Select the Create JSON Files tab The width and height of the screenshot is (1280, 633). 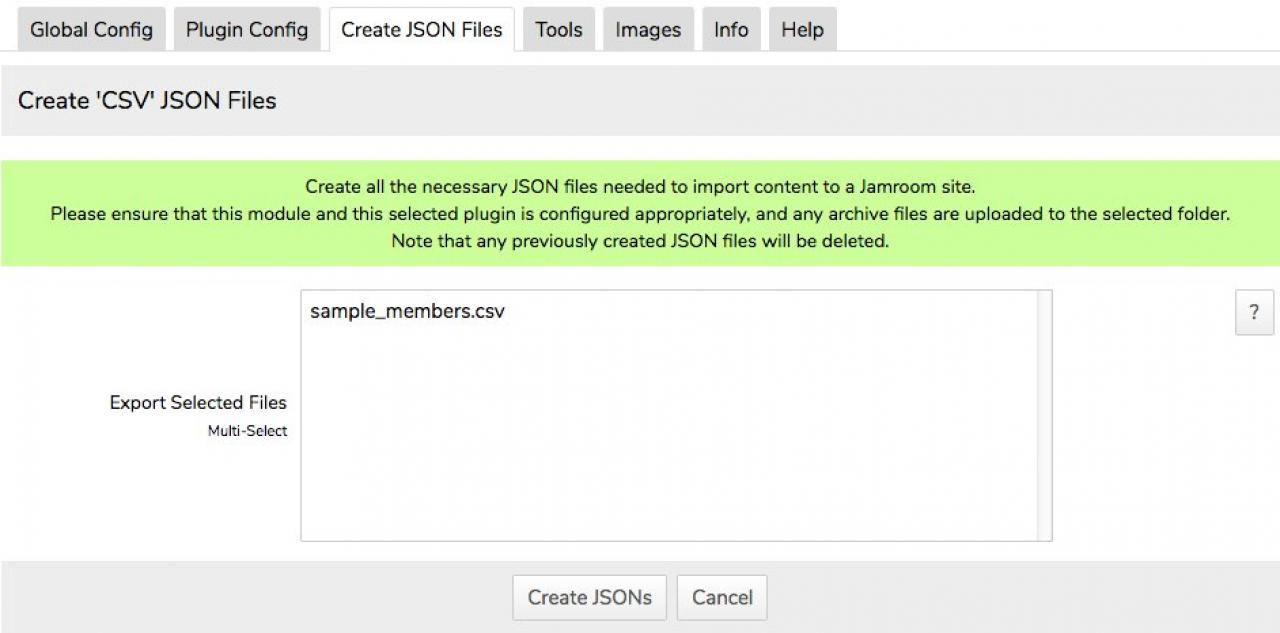click(421, 30)
